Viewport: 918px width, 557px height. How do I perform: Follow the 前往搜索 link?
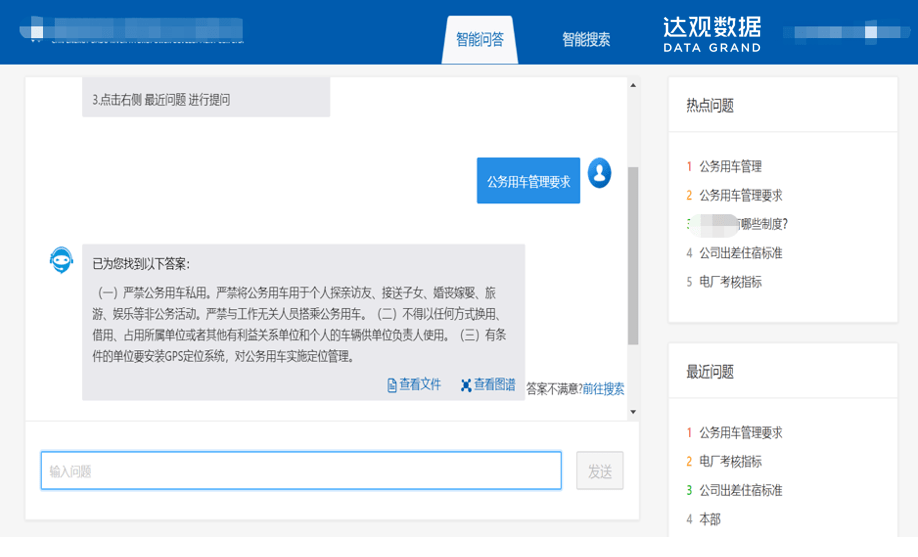[x=603, y=389]
